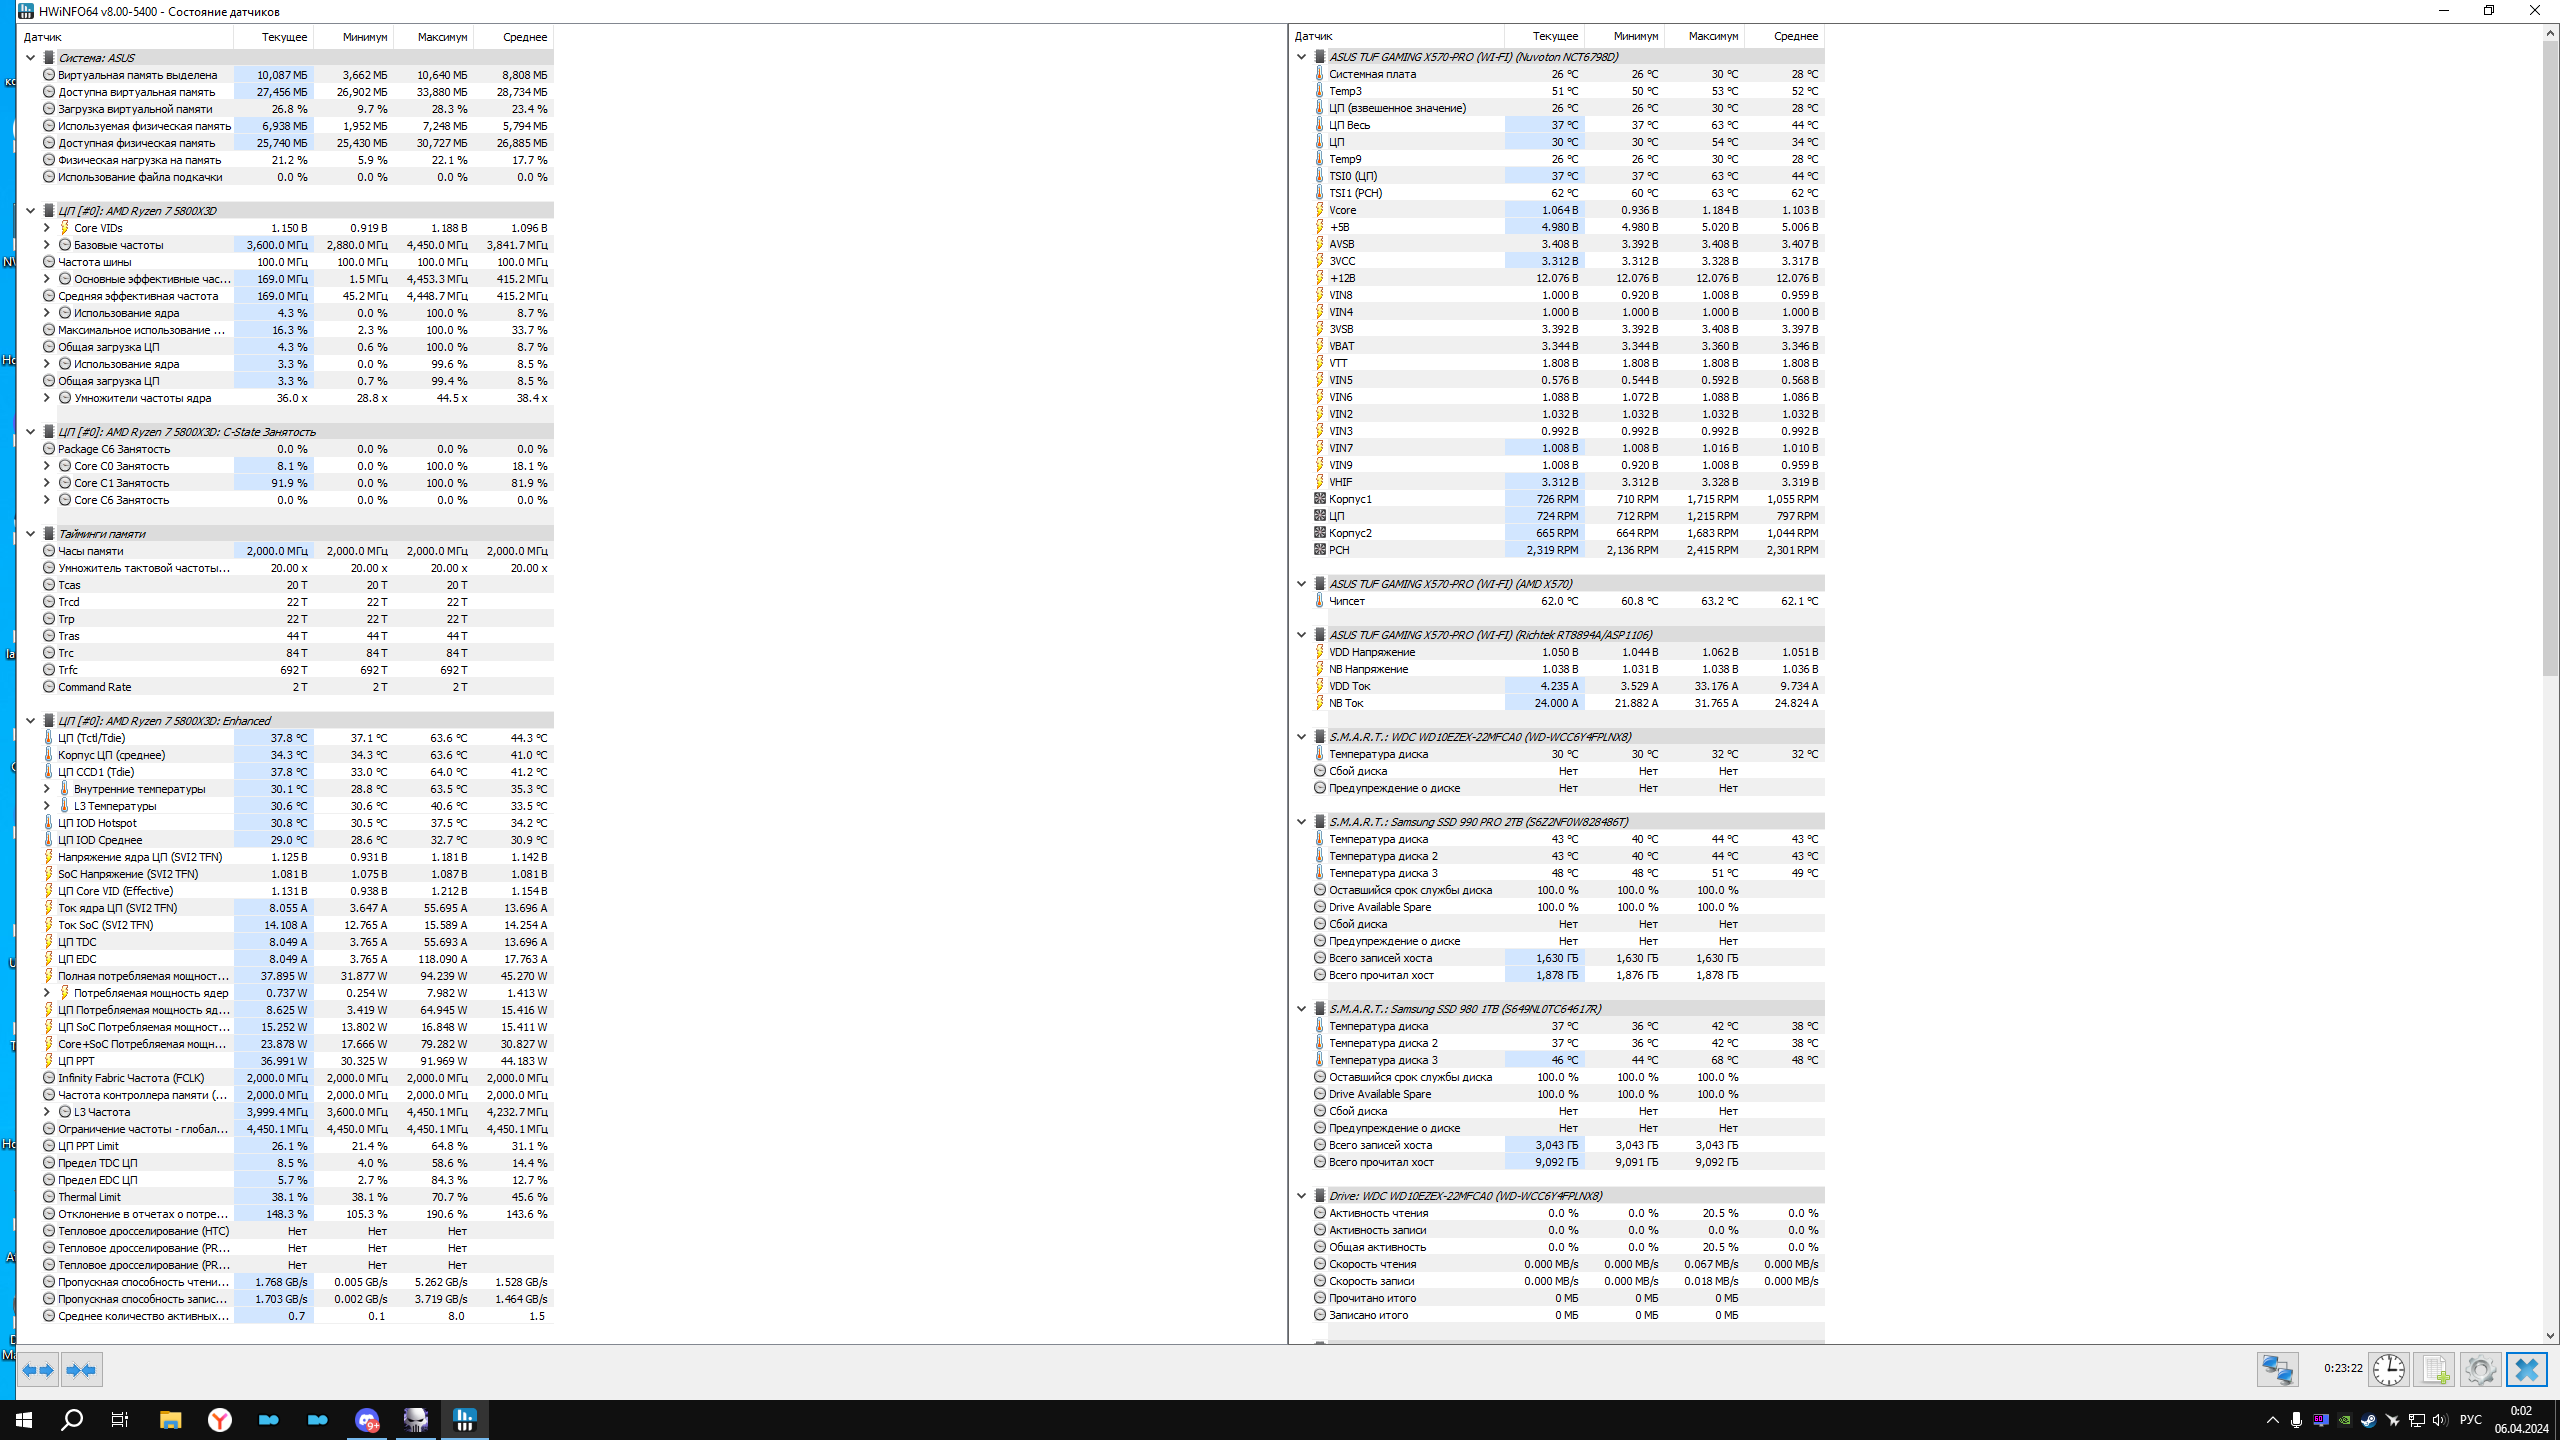
Task: Click the shrink columns arrows button
Action: tap(82, 1370)
